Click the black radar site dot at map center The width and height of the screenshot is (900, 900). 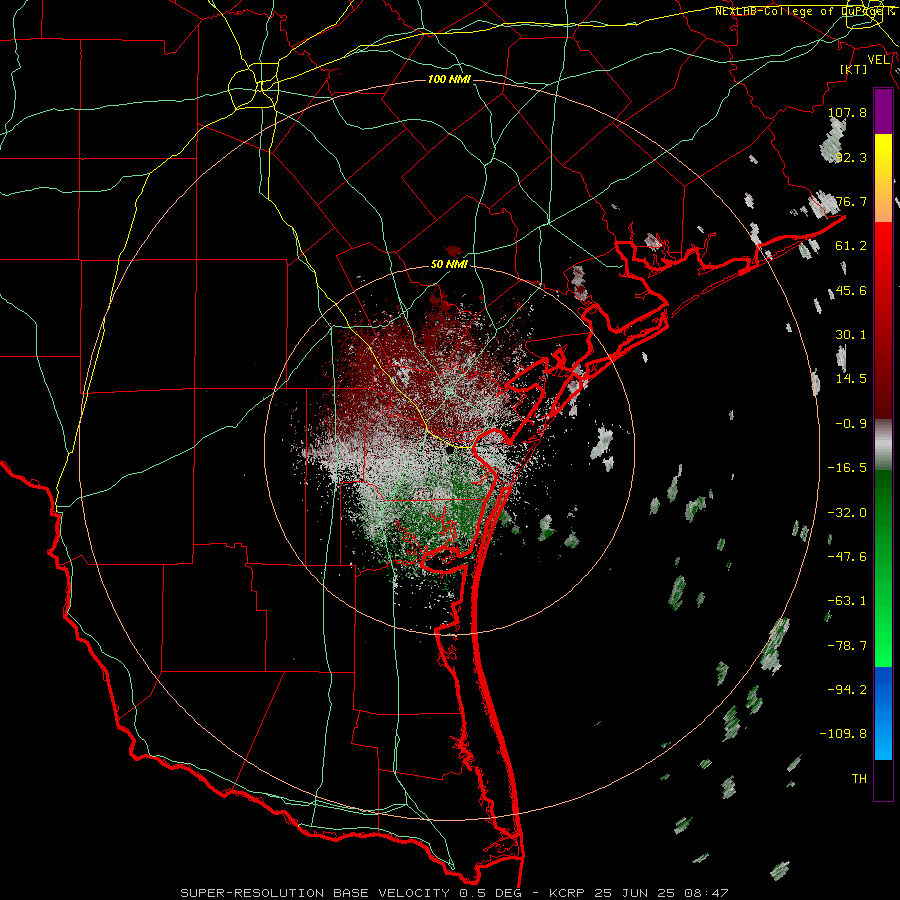[x=449, y=450]
